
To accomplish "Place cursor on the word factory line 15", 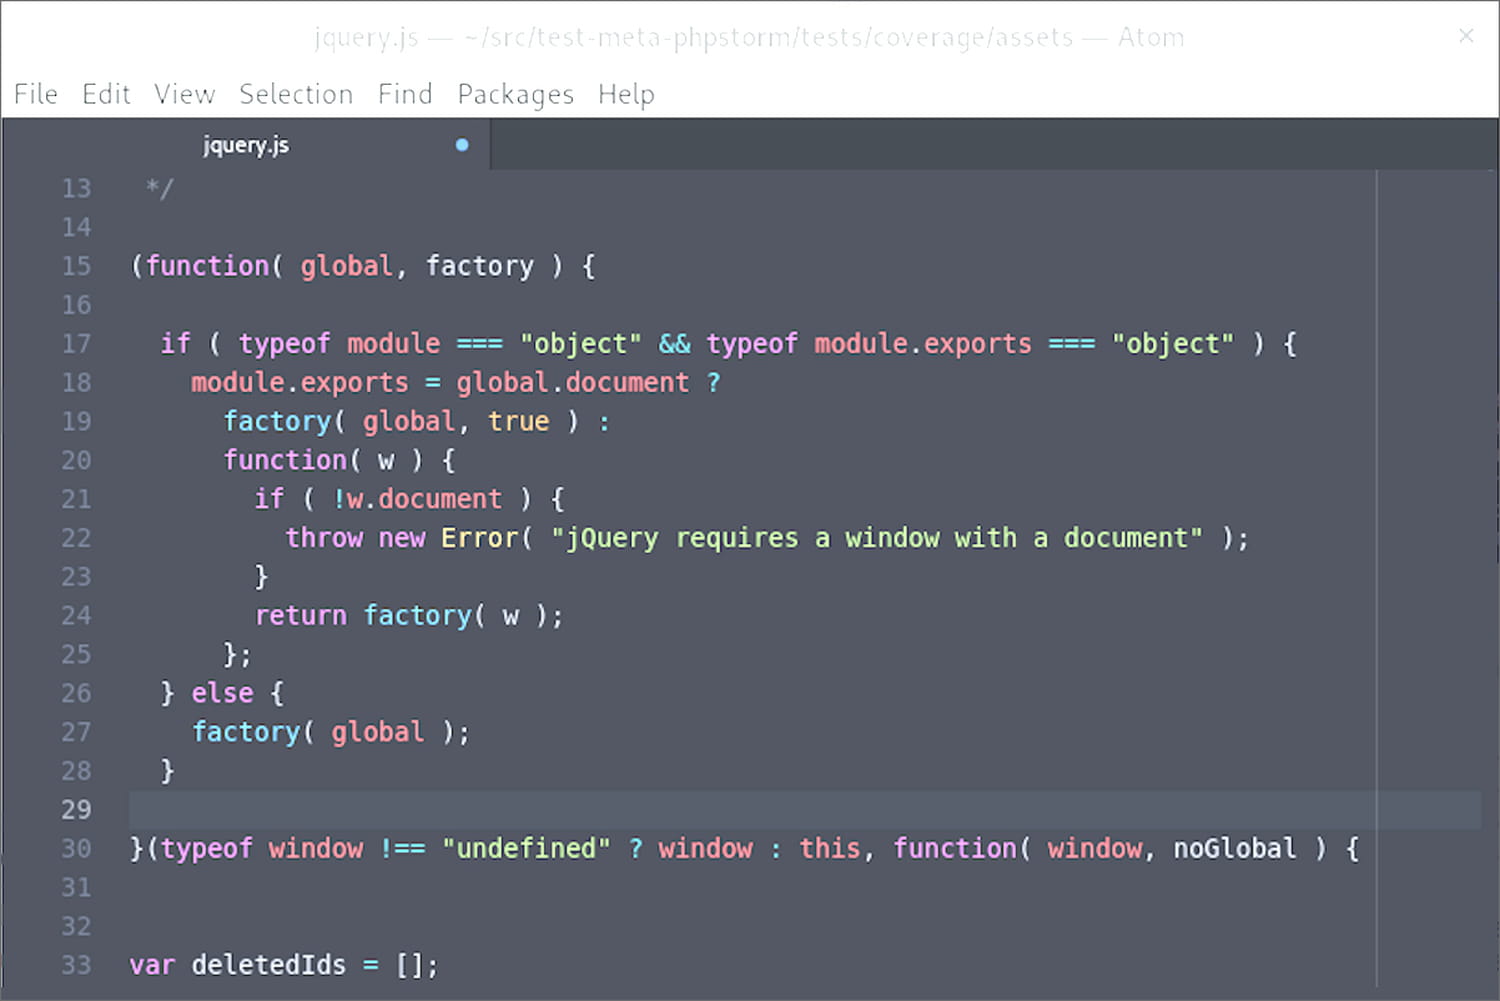I will pyautogui.click(x=480, y=265).
